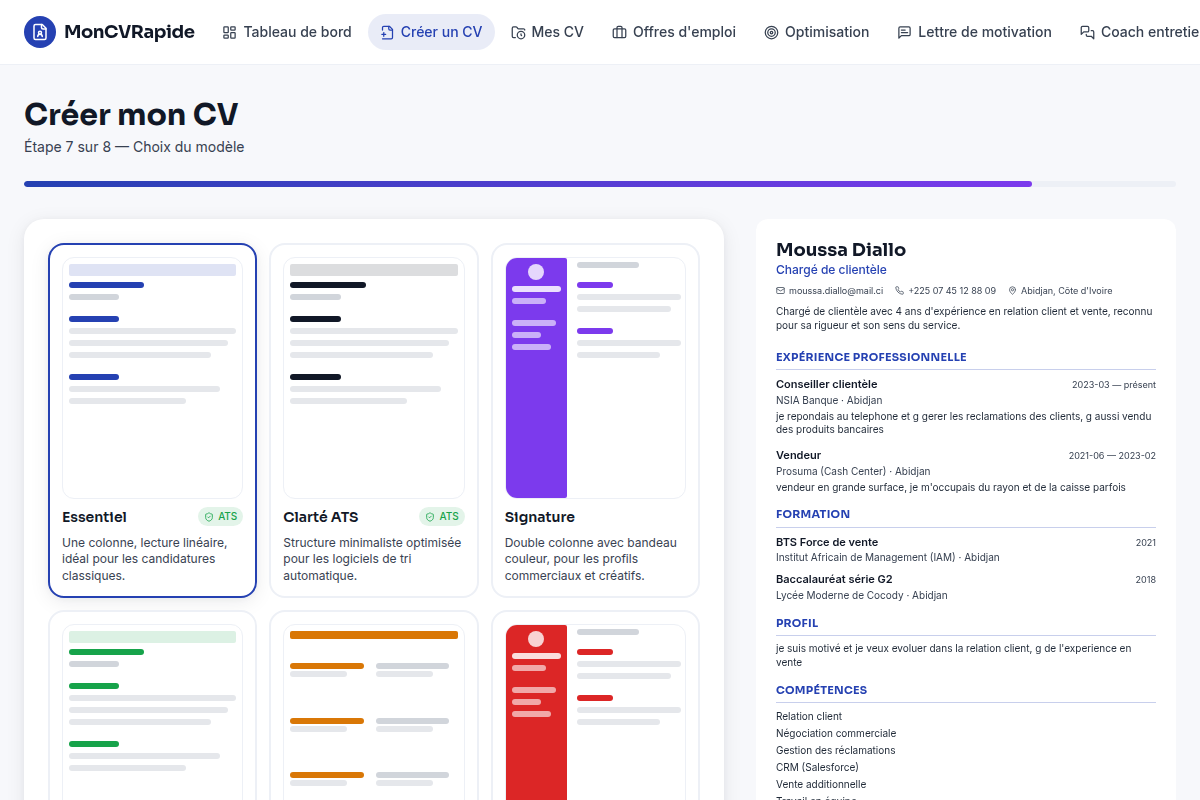
Task: Select the orange two-column template thumbnail
Action: (x=374, y=712)
